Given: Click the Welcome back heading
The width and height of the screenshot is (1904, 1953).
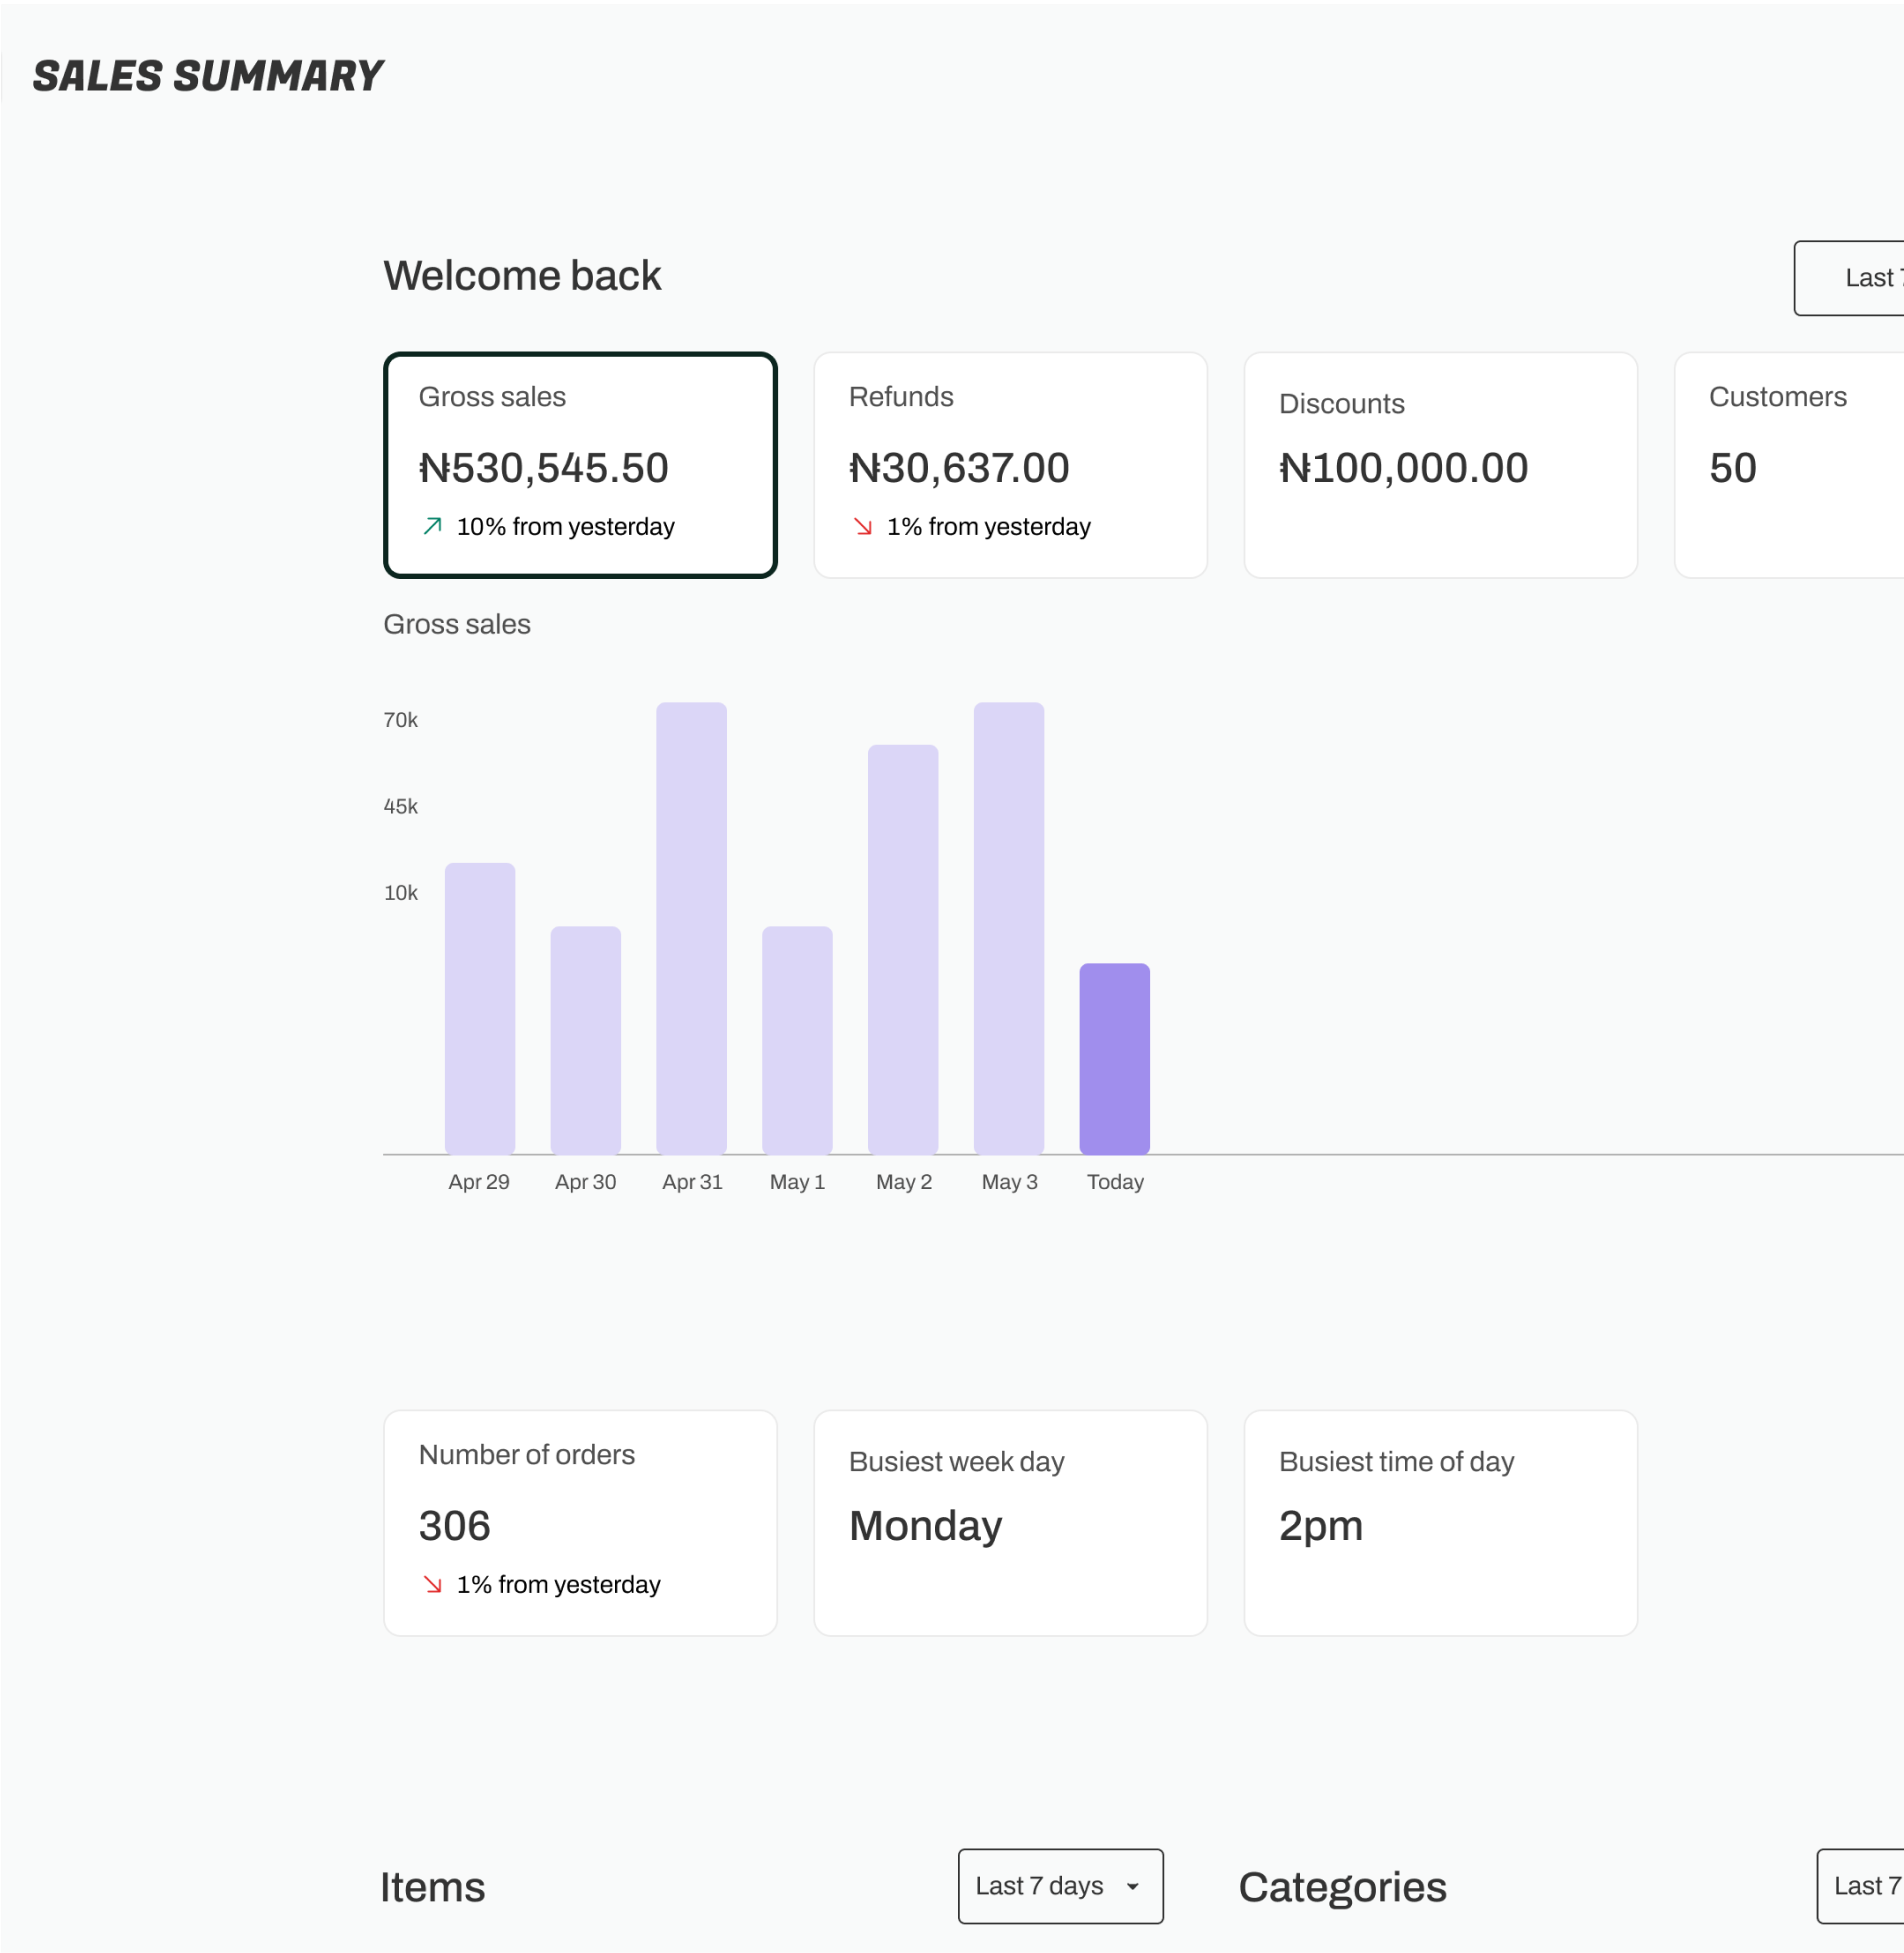Looking at the screenshot, I should [522, 275].
